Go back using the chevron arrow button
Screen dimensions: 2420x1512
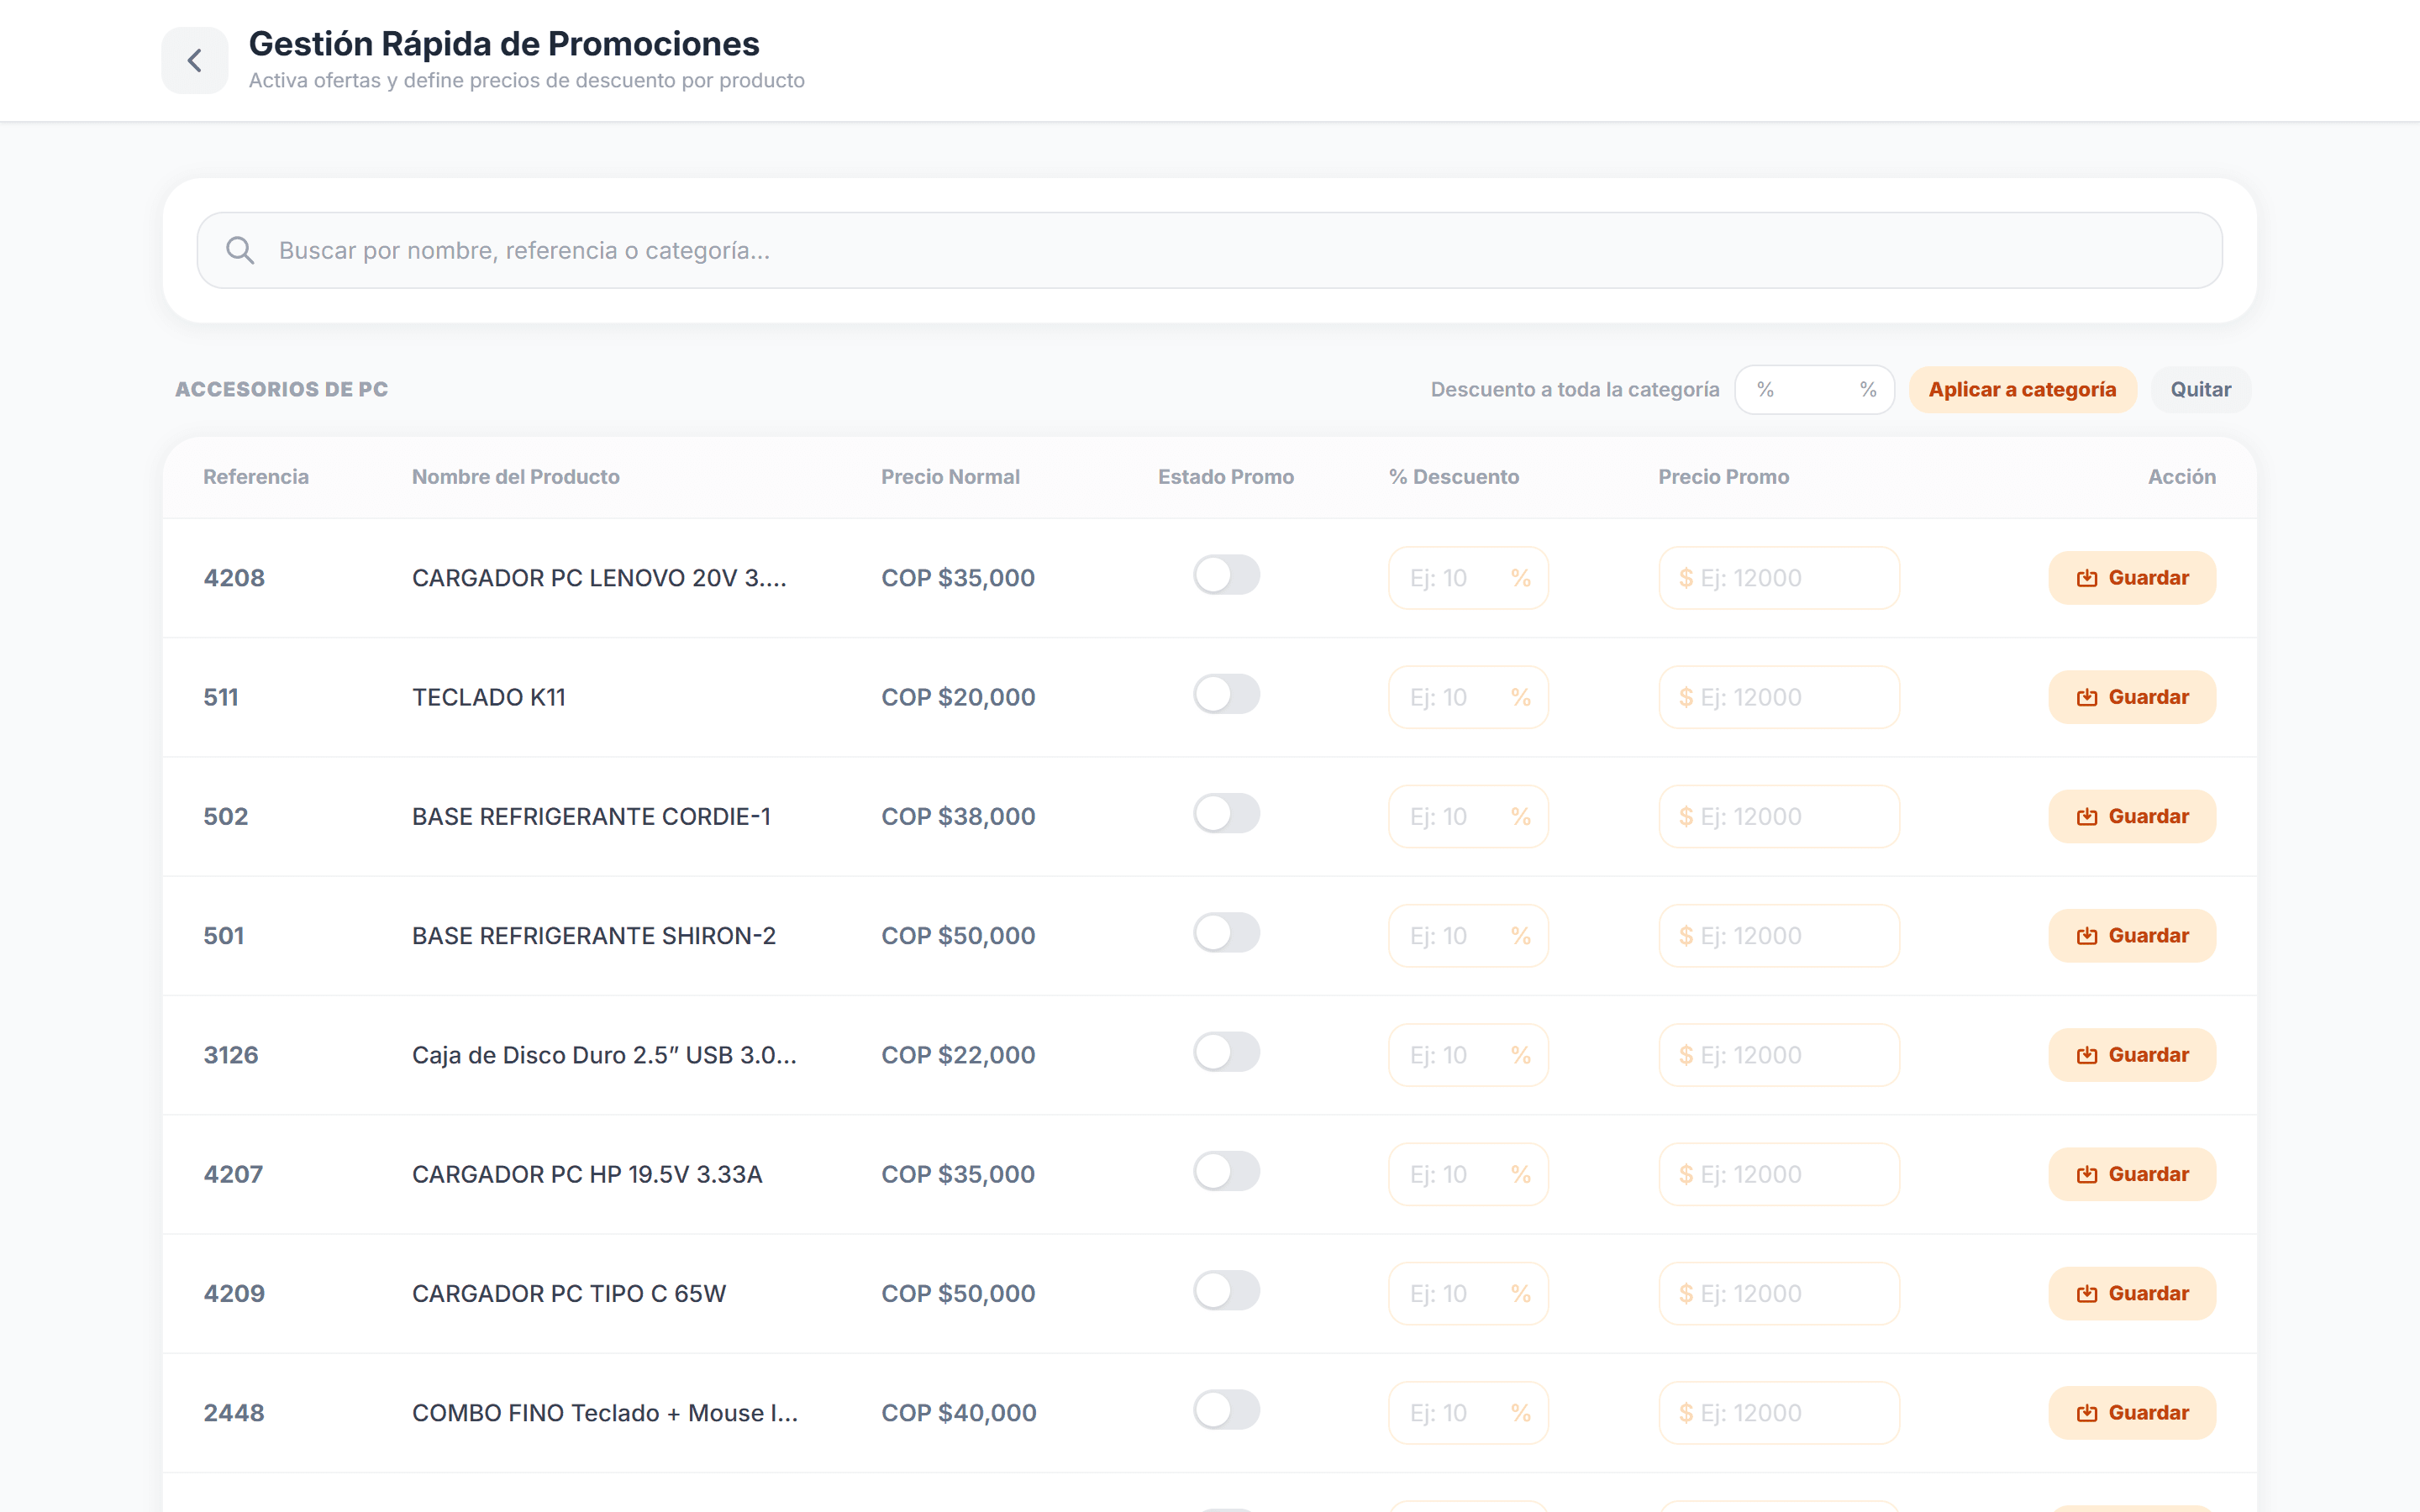[195, 60]
